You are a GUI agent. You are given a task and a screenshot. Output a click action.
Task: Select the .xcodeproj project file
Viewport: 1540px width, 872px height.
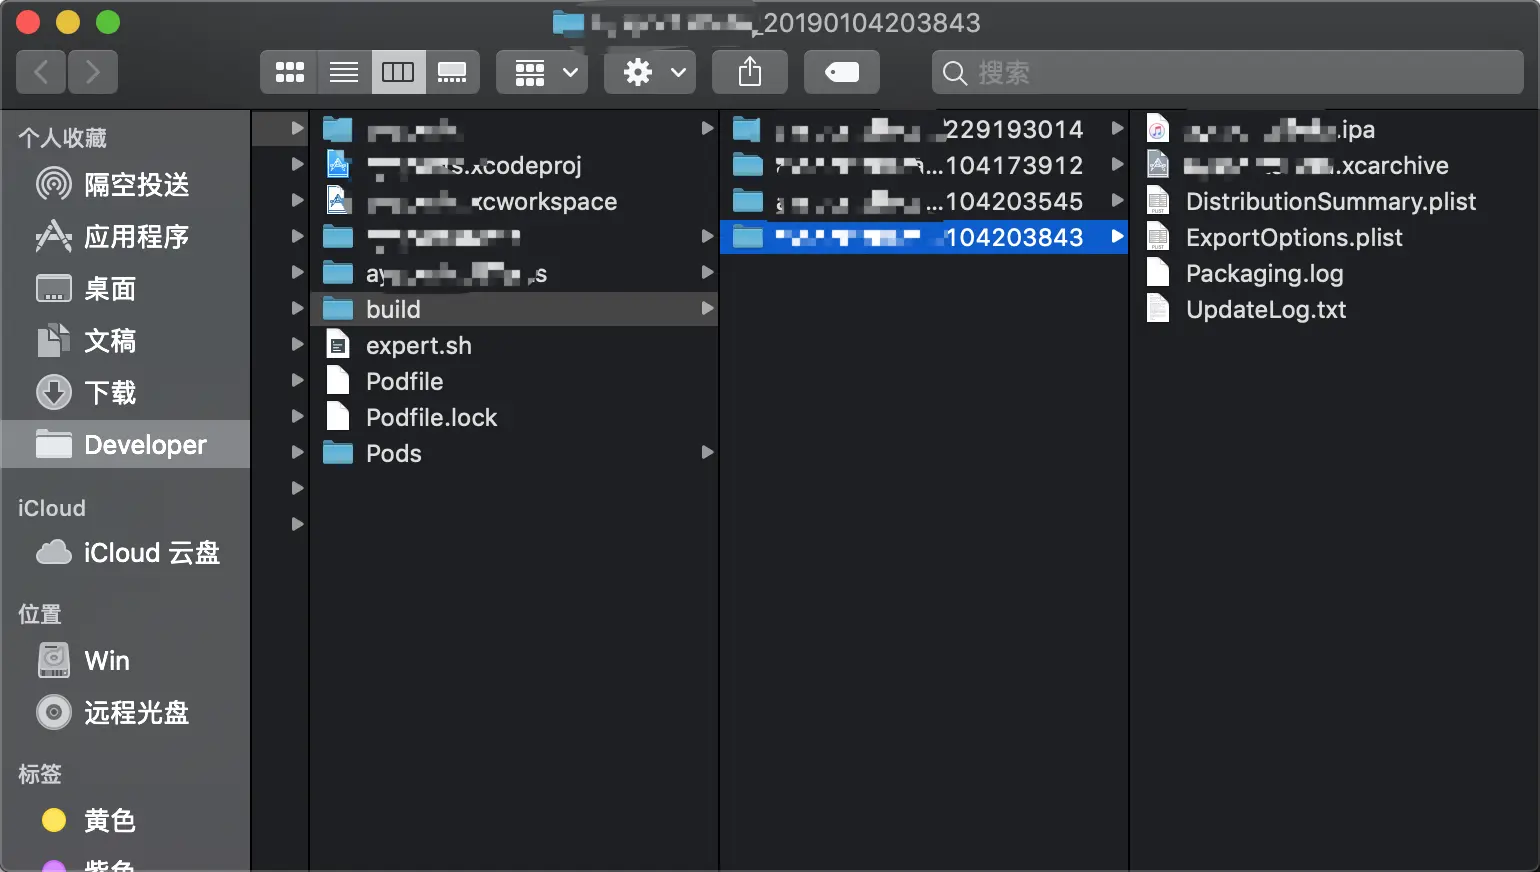coord(514,165)
